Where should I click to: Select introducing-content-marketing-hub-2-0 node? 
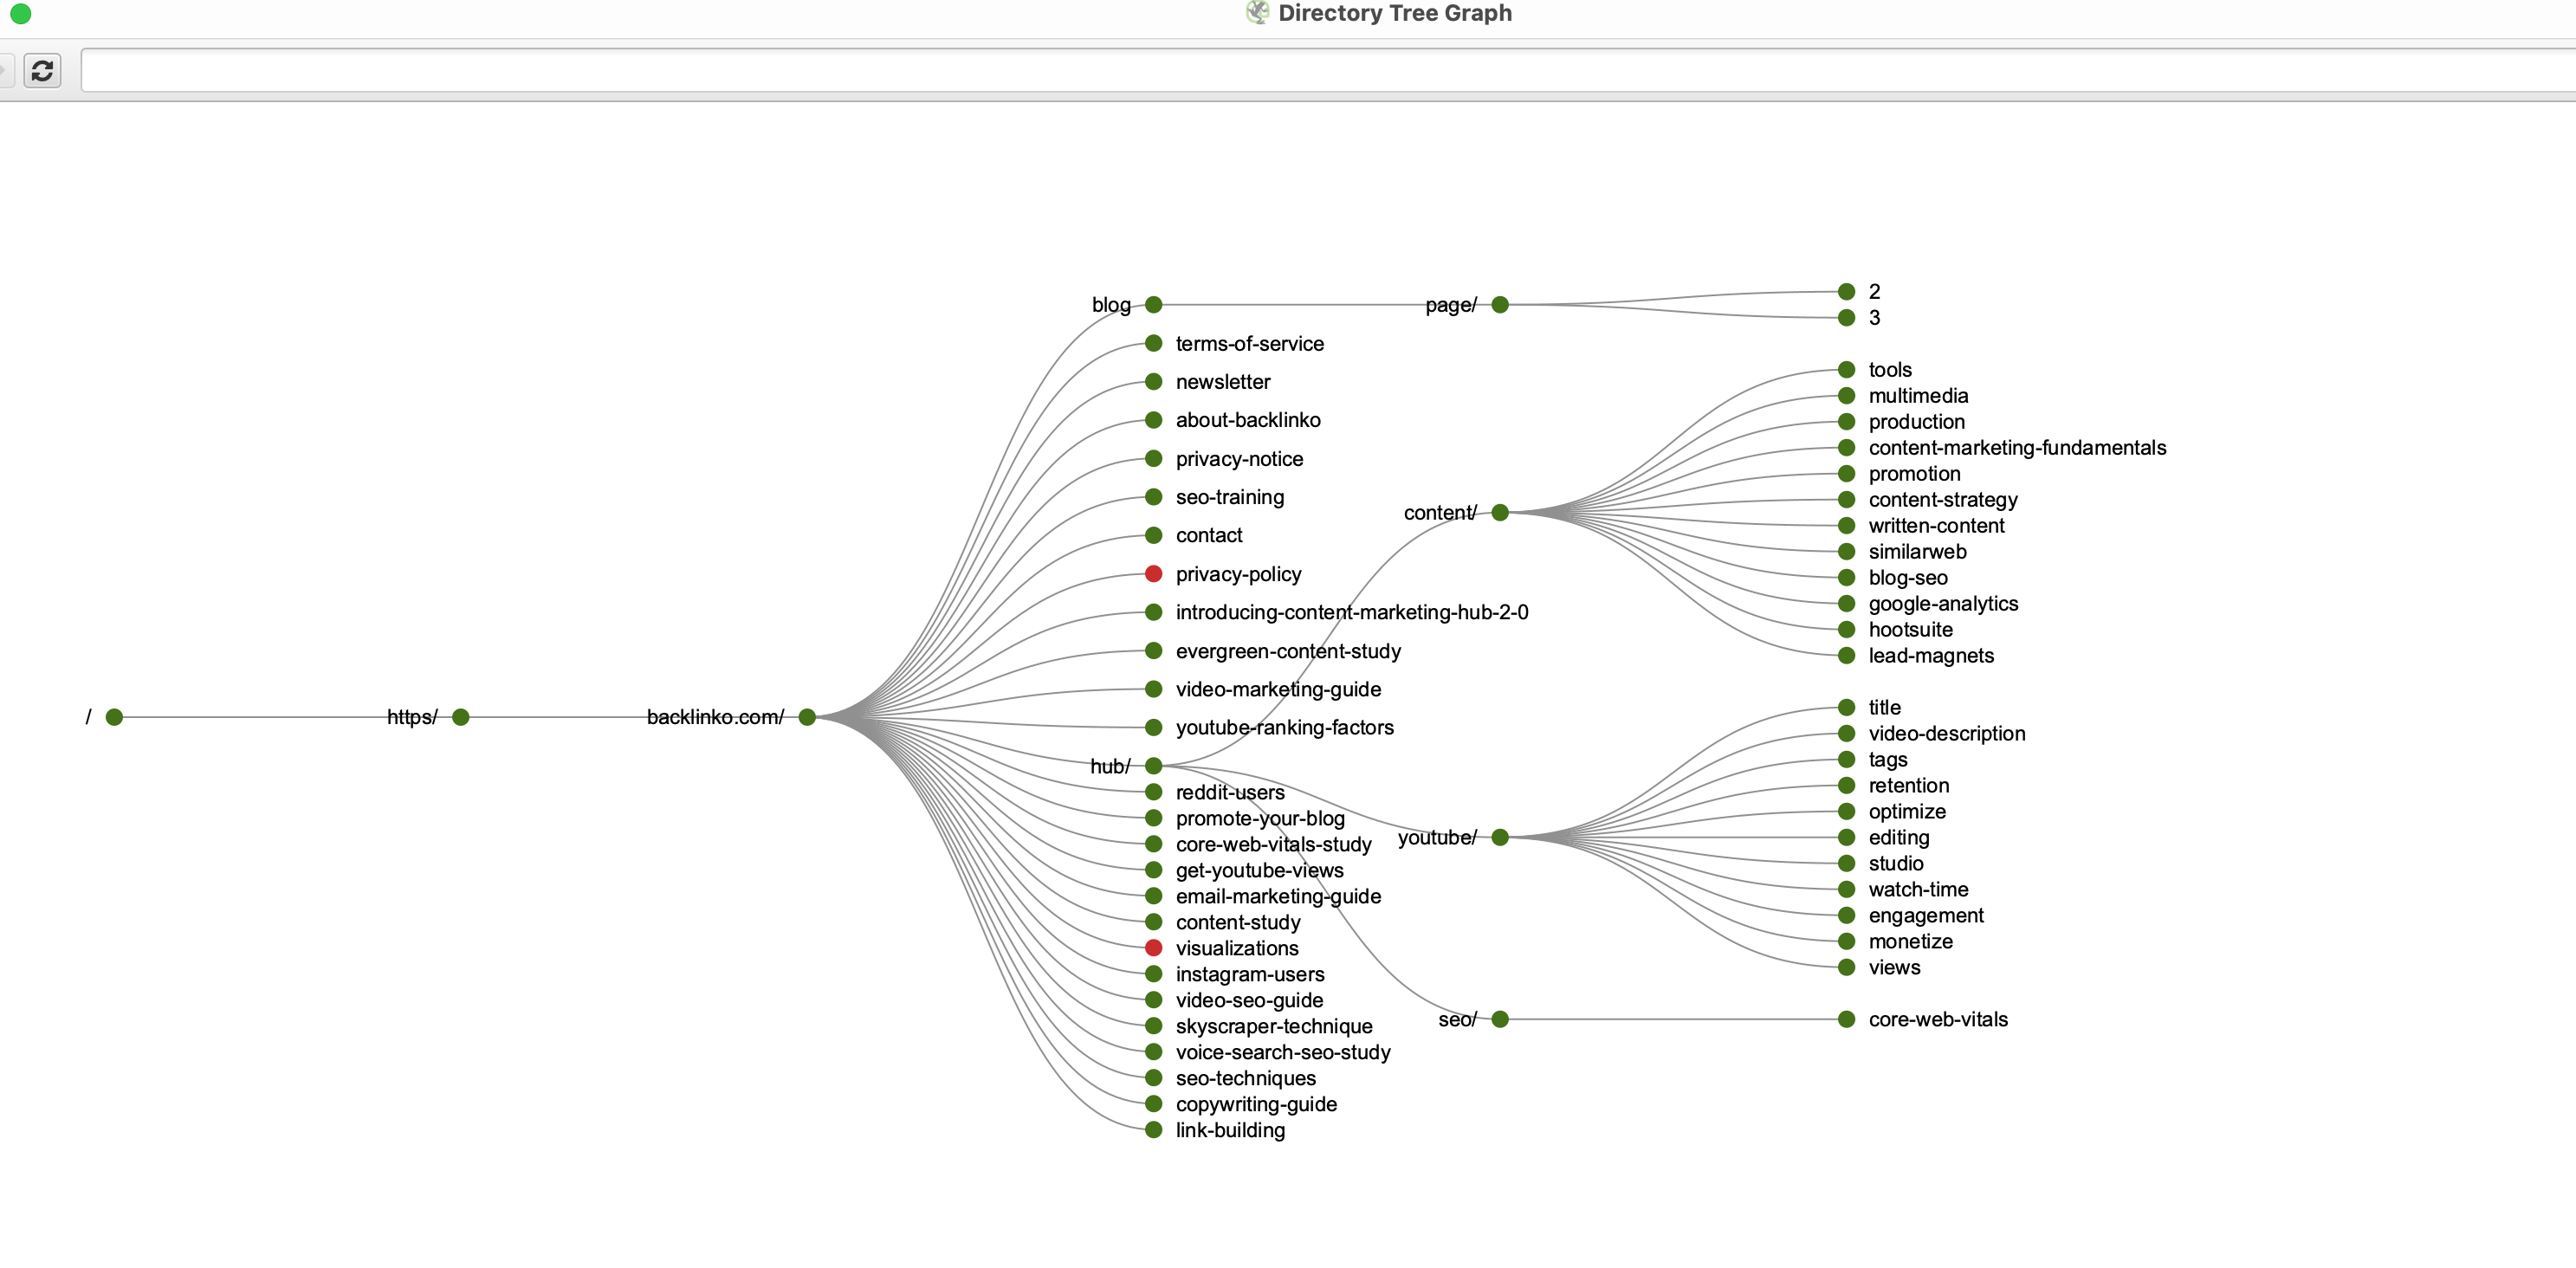click(x=1153, y=612)
